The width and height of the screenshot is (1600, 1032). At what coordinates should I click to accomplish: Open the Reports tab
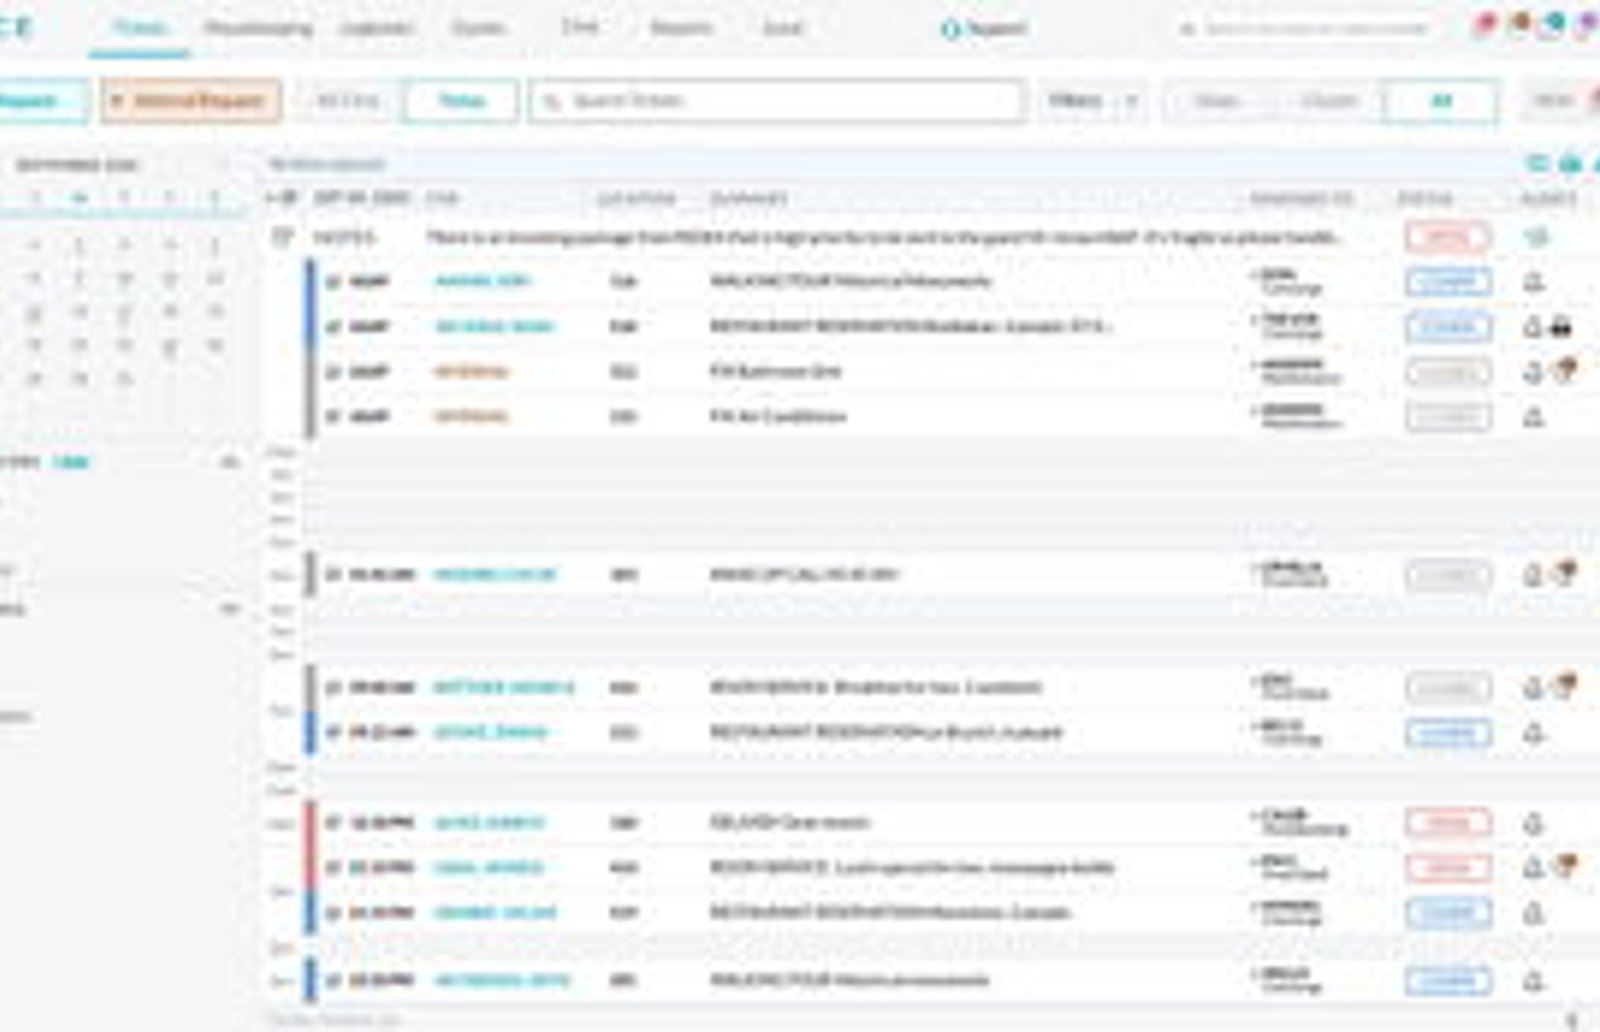681,28
